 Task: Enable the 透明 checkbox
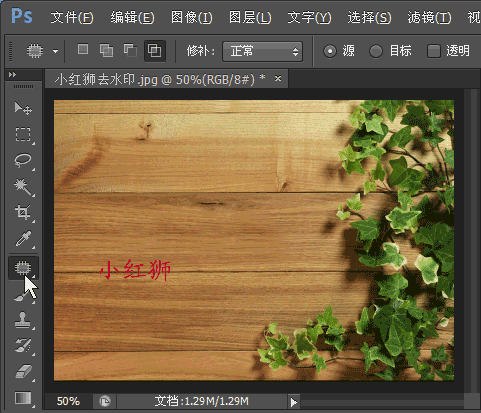434,51
